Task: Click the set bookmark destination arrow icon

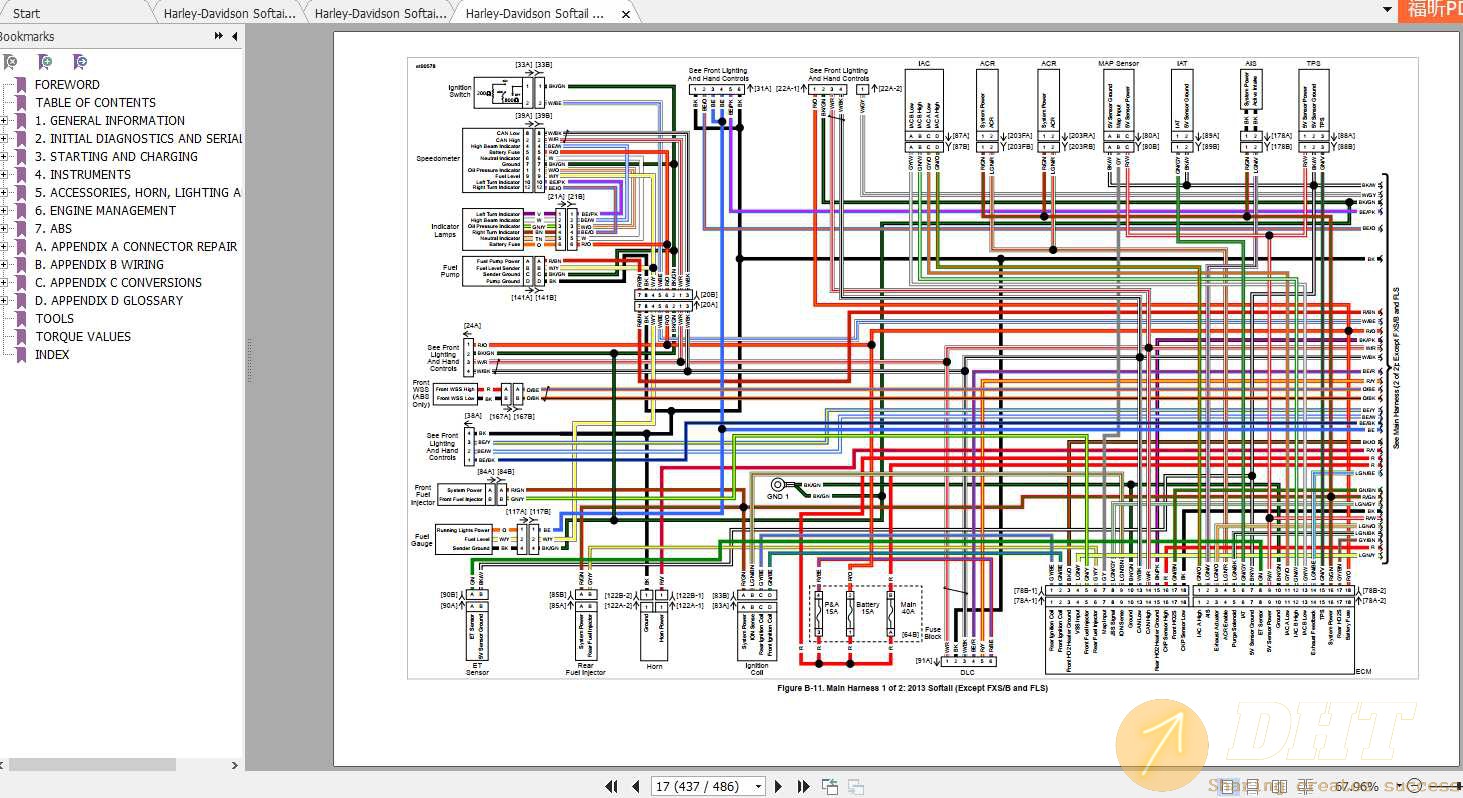Action: 80,62
